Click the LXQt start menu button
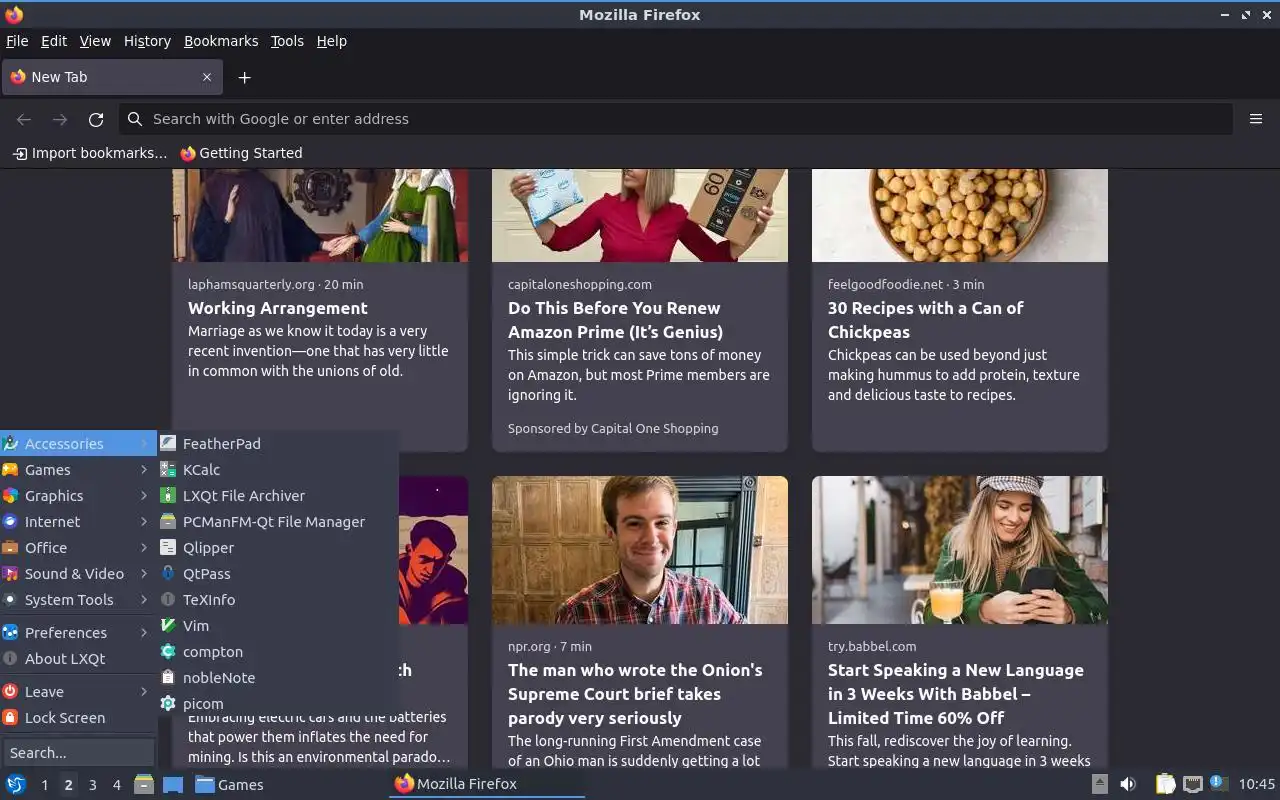 tap(15, 784)
